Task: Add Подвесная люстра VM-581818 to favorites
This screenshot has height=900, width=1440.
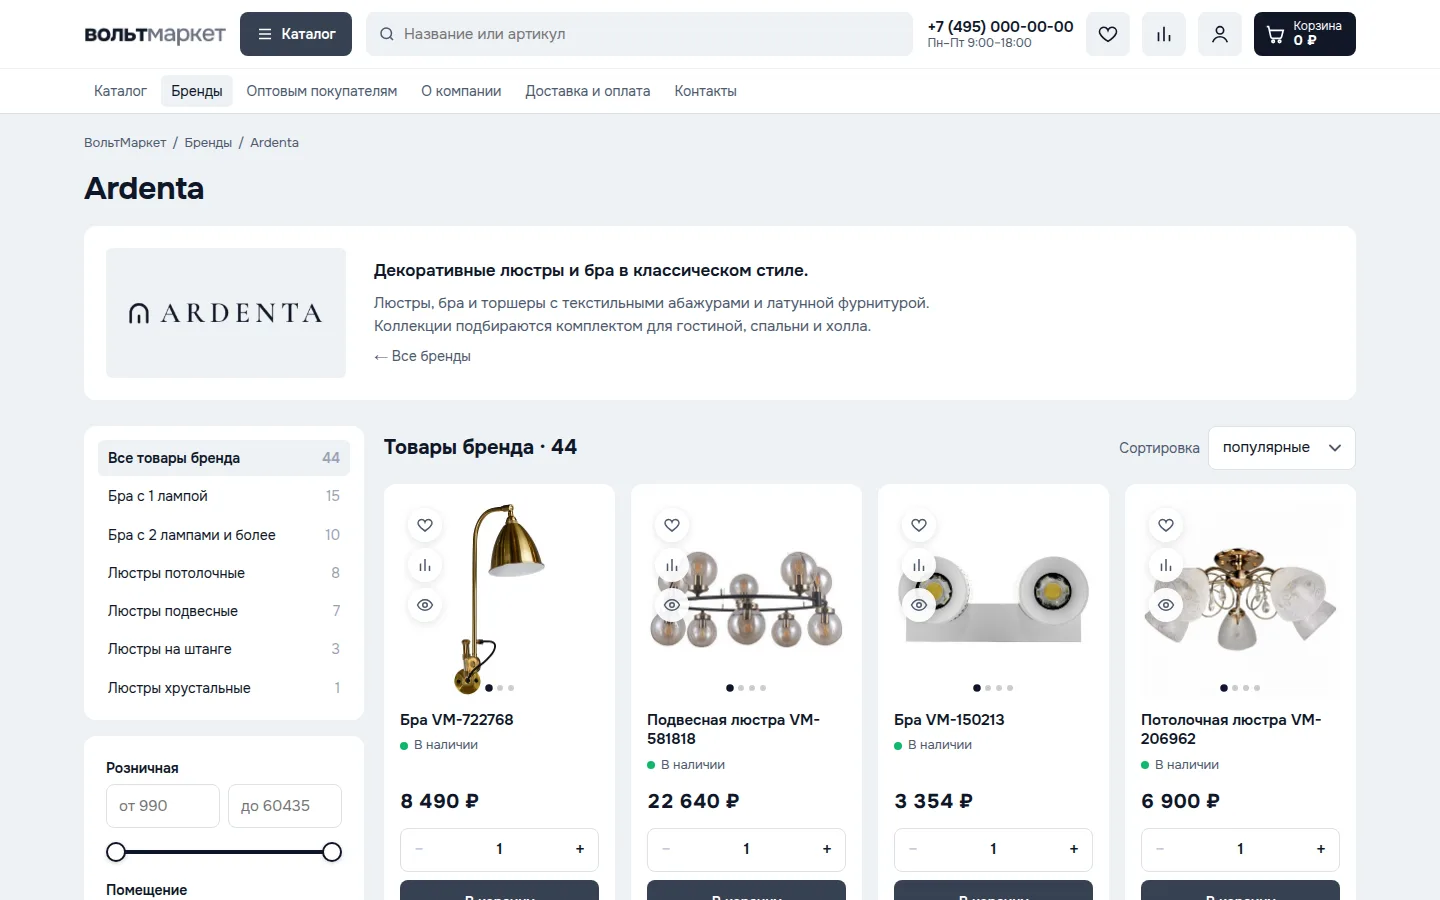Action: pyautogui.click(x=672, y=525)
